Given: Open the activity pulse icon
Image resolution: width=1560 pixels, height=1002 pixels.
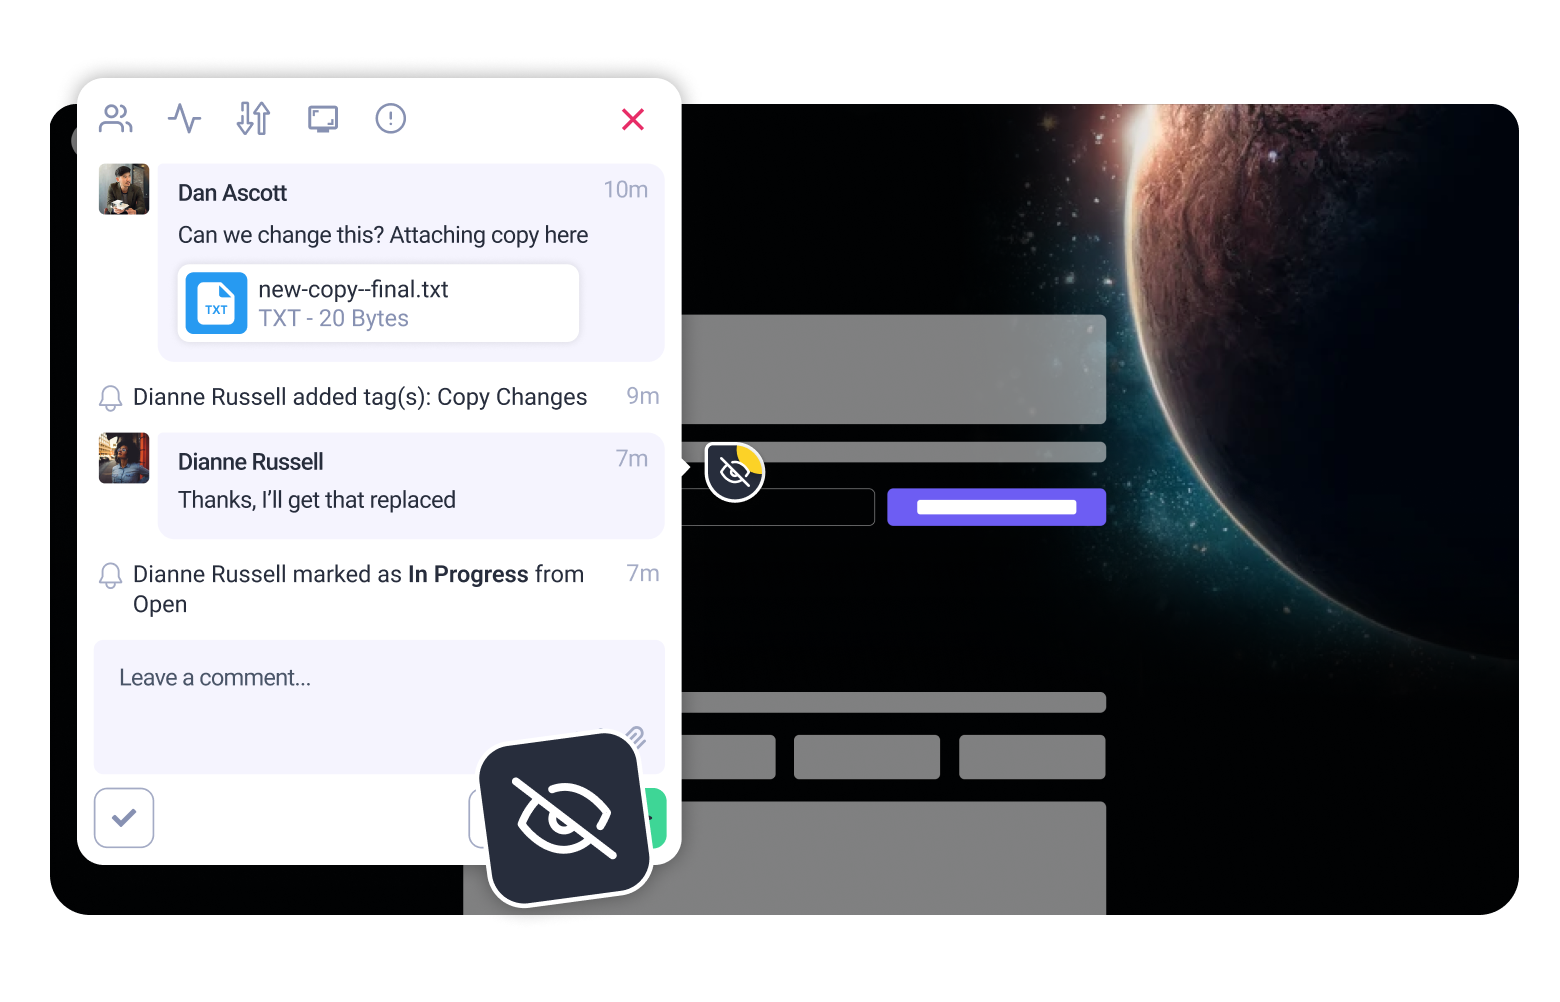Looking at the screenshot, I should coord(184,119).
